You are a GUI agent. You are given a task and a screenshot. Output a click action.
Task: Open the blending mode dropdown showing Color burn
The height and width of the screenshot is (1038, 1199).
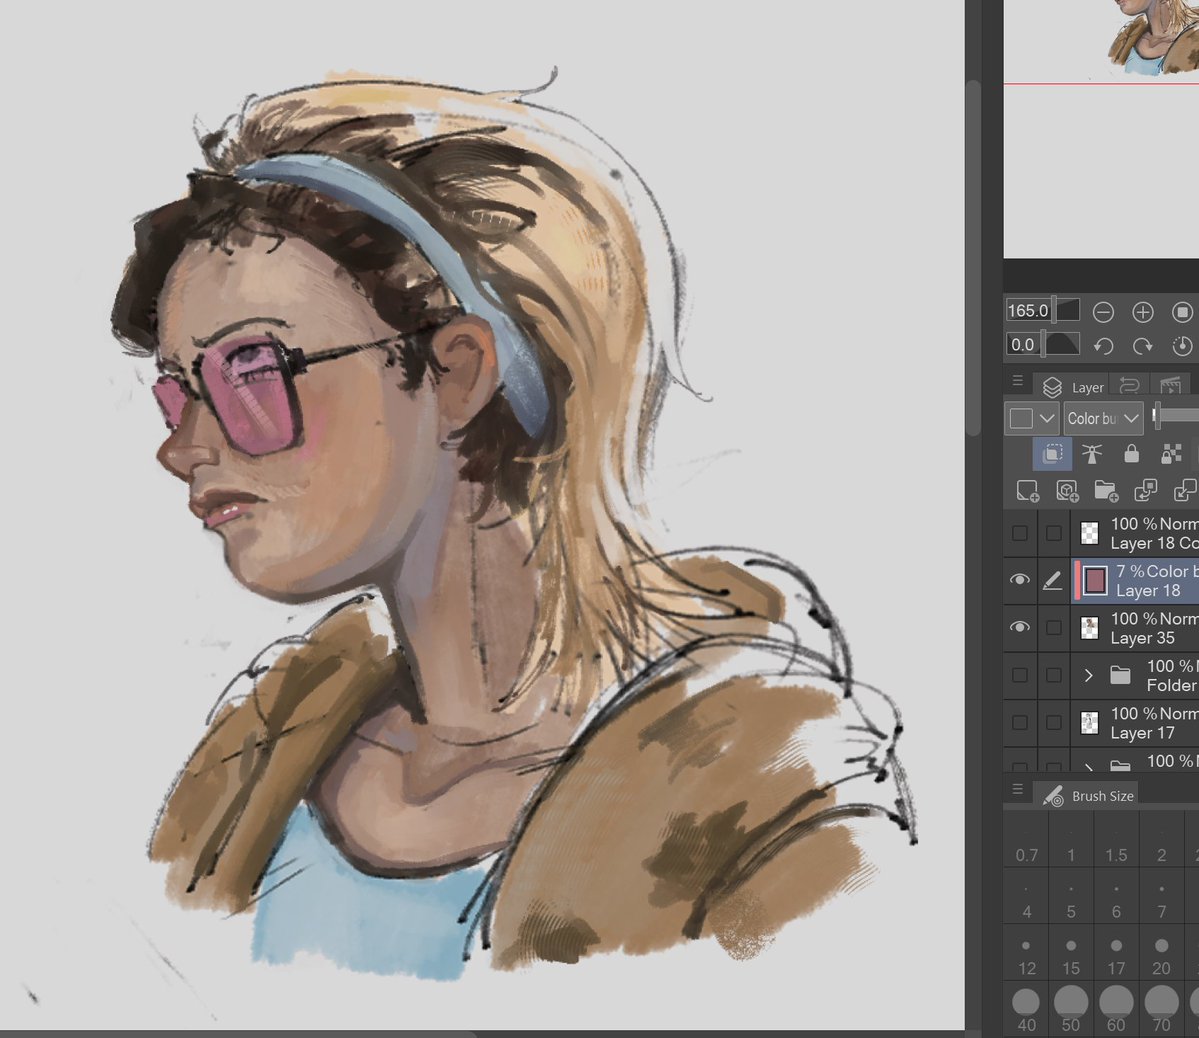pos(1103,418)
